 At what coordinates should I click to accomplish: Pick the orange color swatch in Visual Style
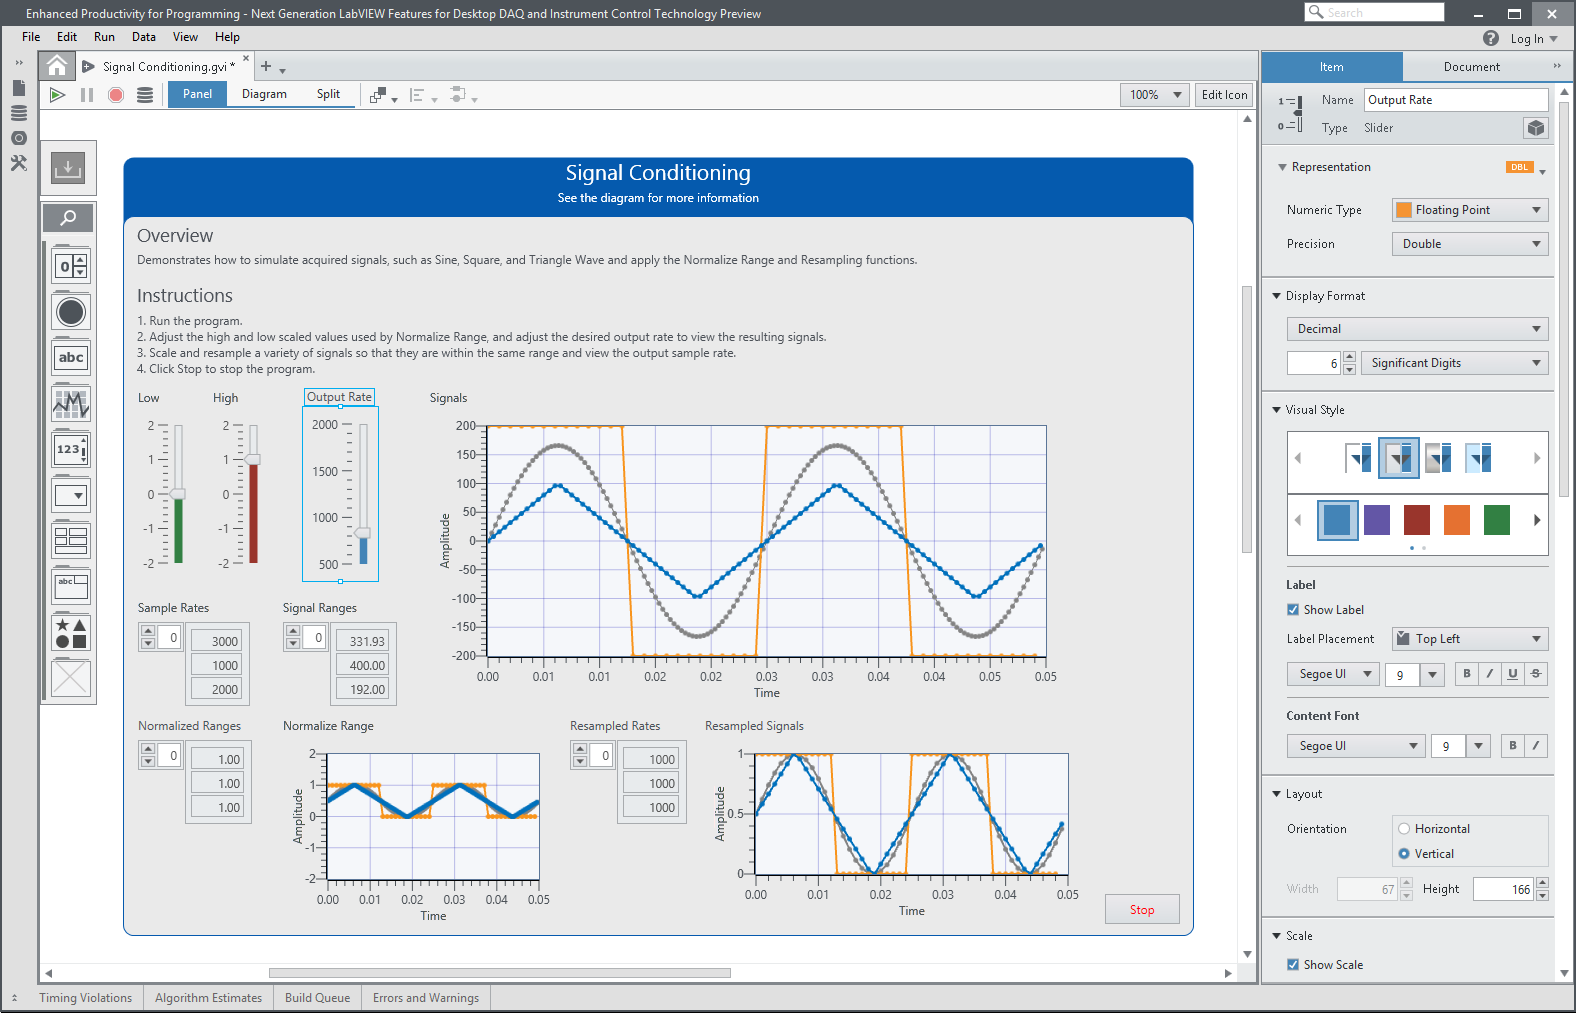[1456, 520]
